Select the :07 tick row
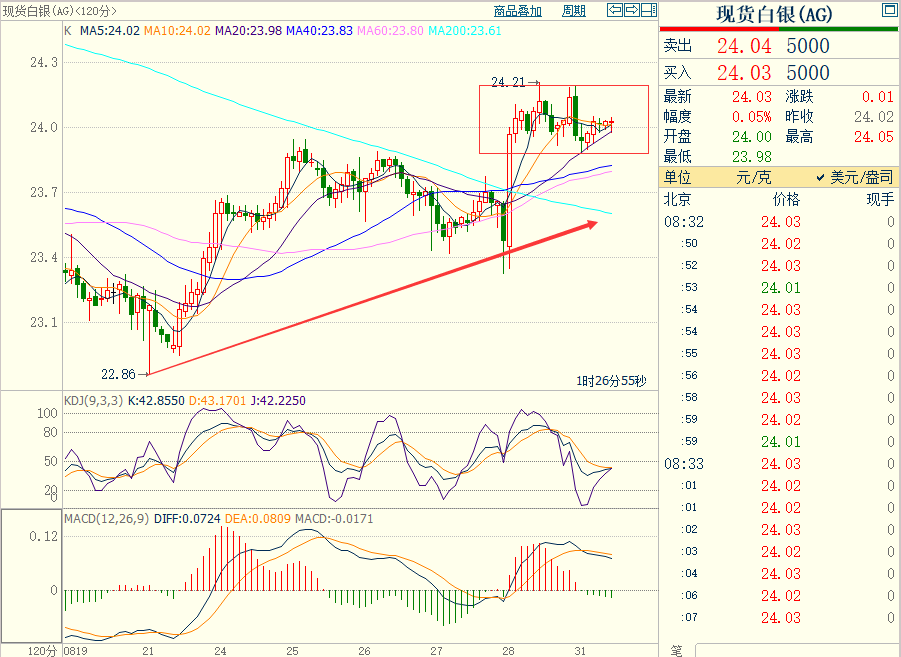Screen dimensions: 901x657 coord(779,617)
